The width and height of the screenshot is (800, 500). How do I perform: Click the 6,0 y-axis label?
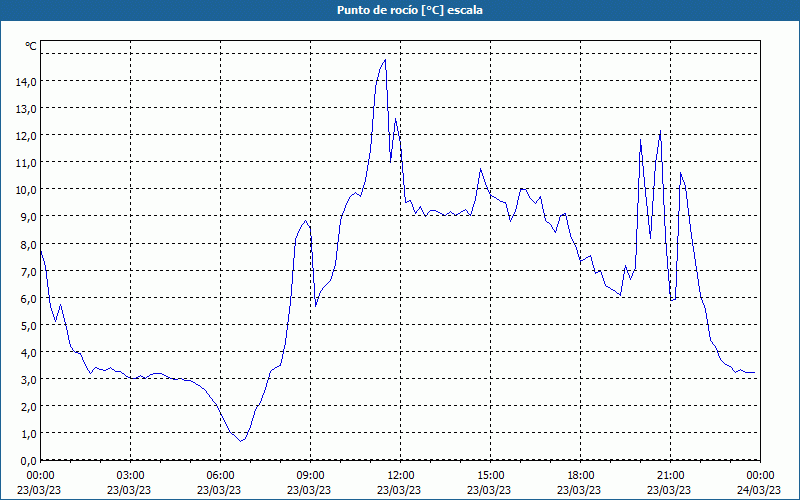pyautogui.click(x=28, y=298)
